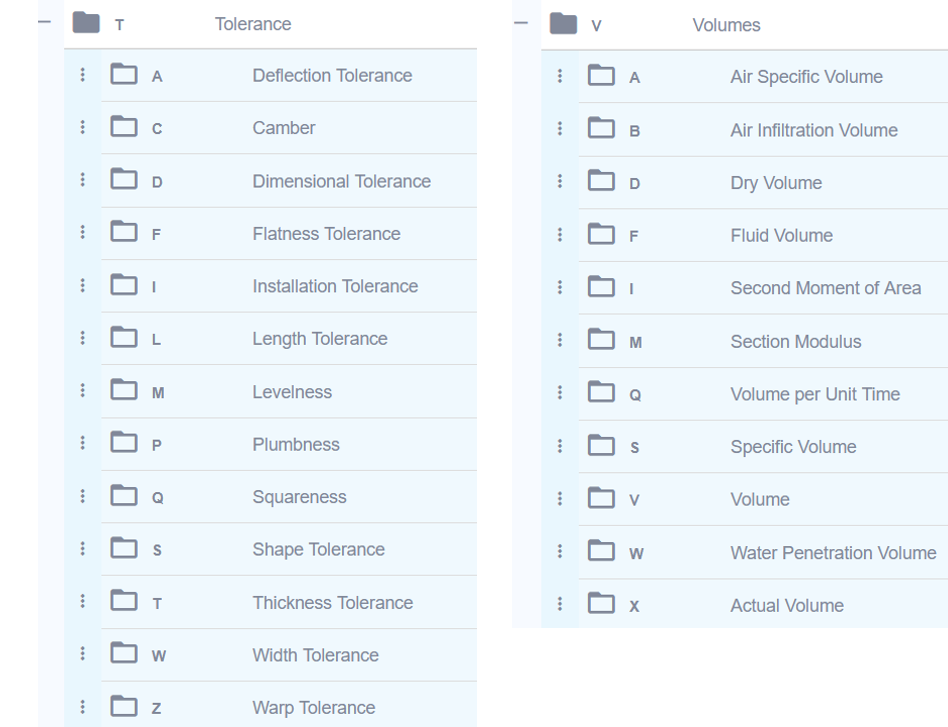Image resolution: width=948 pixels, height=727 pixels.
Task: Open the Second Moment of Area item
Action: click(x=825, y=289)
